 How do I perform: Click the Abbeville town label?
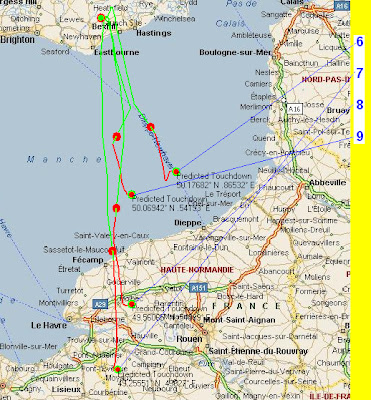pyautogui.click(x=328, y=183)
